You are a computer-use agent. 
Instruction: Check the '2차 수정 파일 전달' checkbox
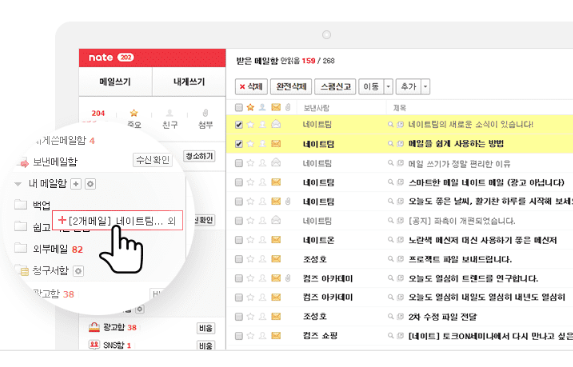[x=239, y=317]
